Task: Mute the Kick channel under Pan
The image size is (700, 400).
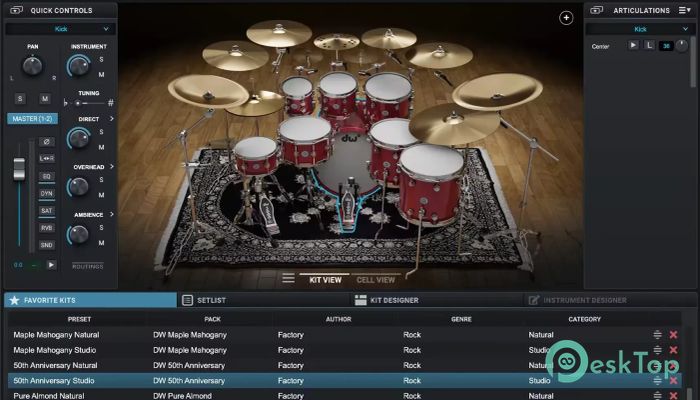Action: (45, 98)
